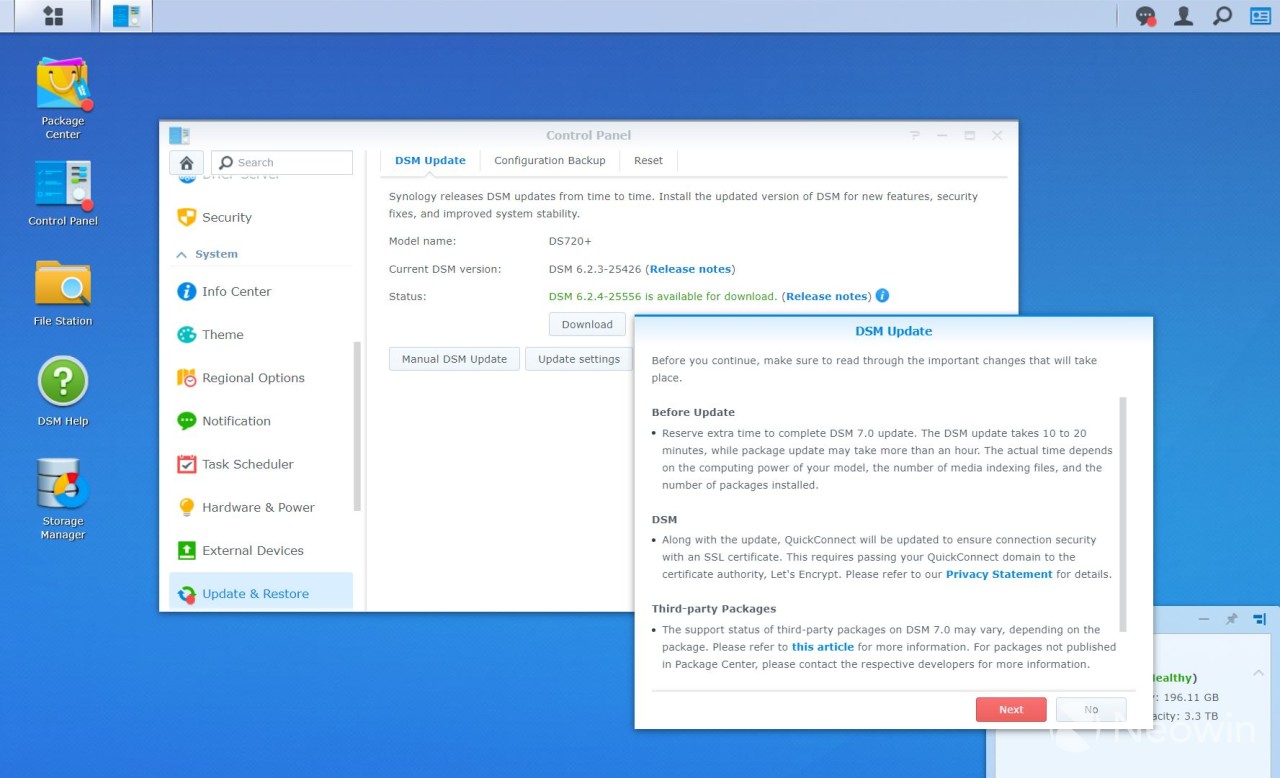
Task: Click the info icon beside status Release notes
Action: [x=882, y=296]
